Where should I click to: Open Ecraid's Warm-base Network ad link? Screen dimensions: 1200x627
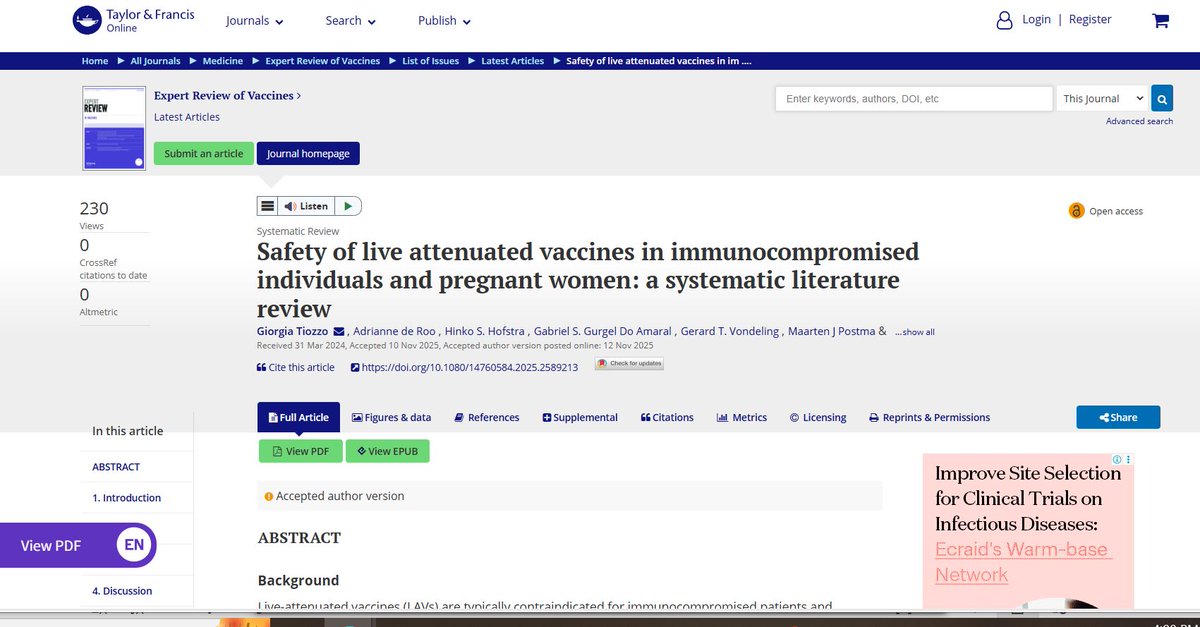(x=1022, y=561)
